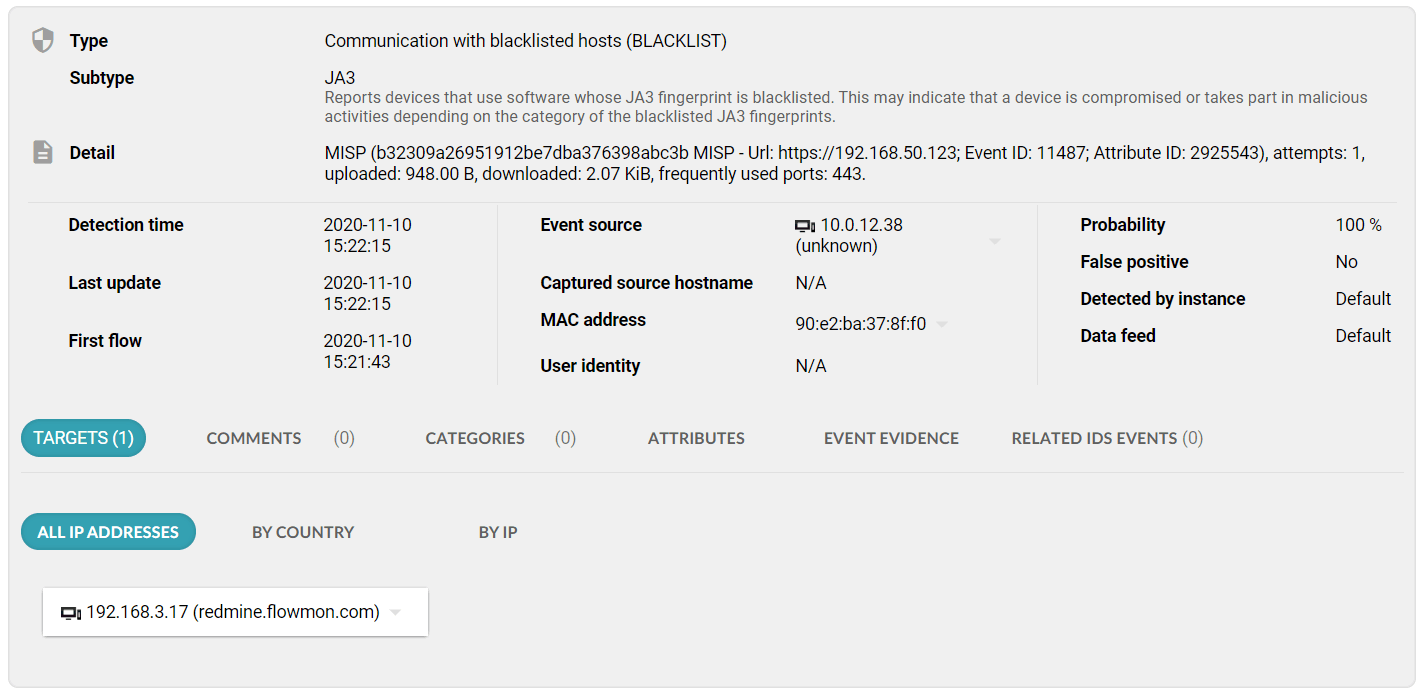Click the device icon next to 10.0.12.38

pos(805,226)
